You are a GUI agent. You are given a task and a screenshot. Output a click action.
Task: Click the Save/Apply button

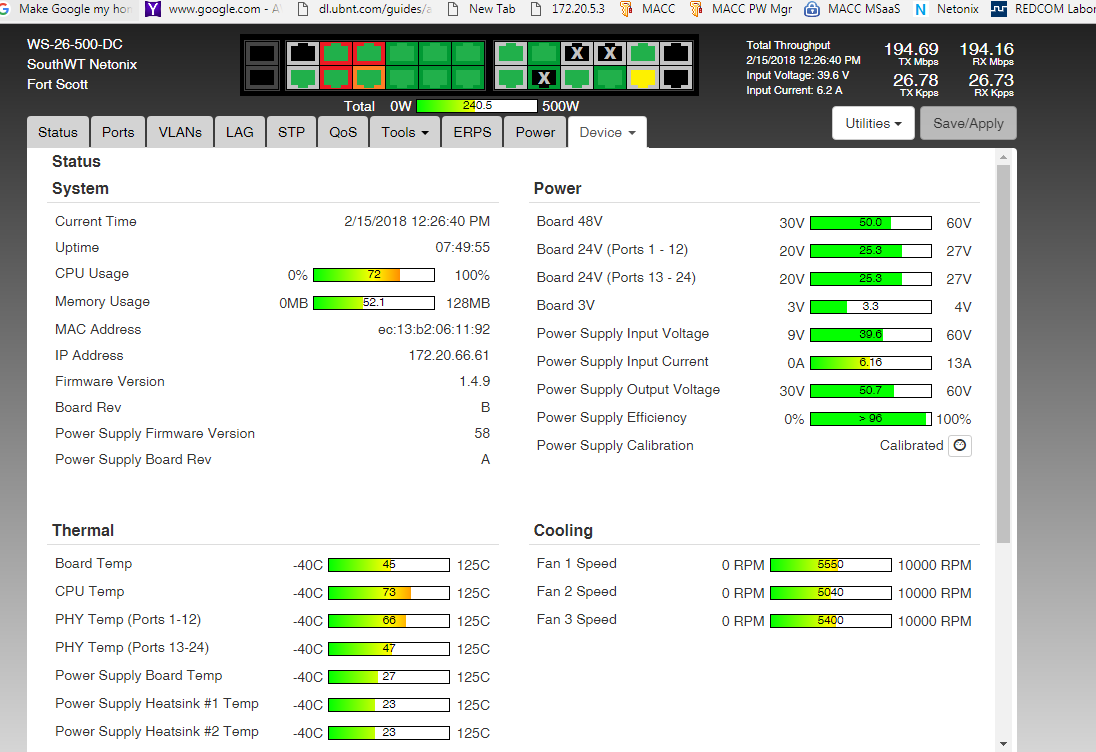coord(968,123)
